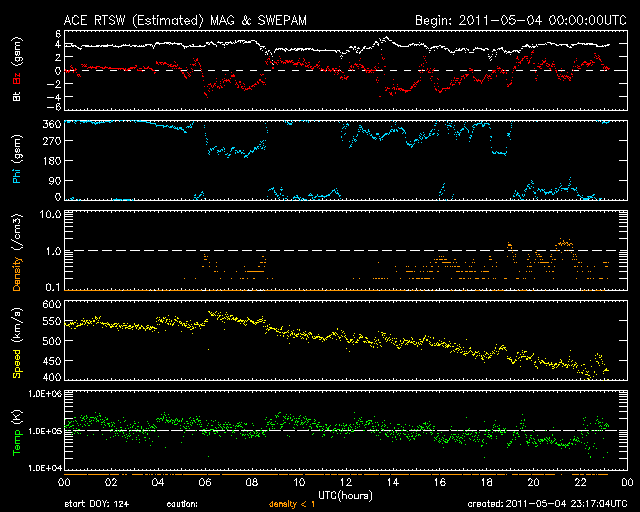Click the 'UTC(hours)' x-axis label
Screen dimensions: 640x512
(x=345, y=495)
